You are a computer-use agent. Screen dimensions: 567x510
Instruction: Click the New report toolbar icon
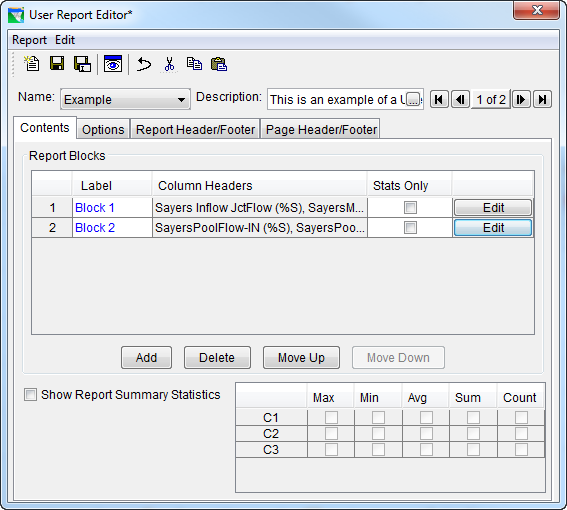coord(32,64)
